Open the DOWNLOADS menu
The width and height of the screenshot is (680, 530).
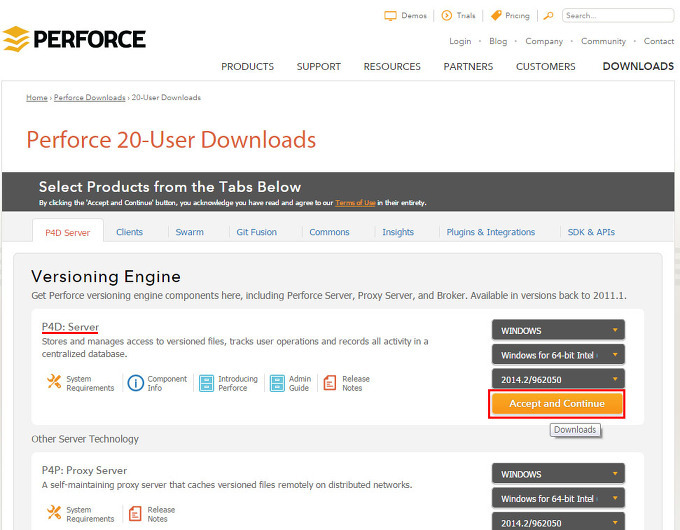[x=638, y=66]
